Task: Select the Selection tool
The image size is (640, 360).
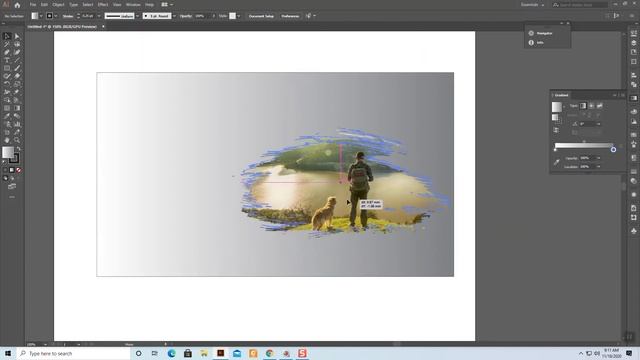Action: click(x=7, y=36)
